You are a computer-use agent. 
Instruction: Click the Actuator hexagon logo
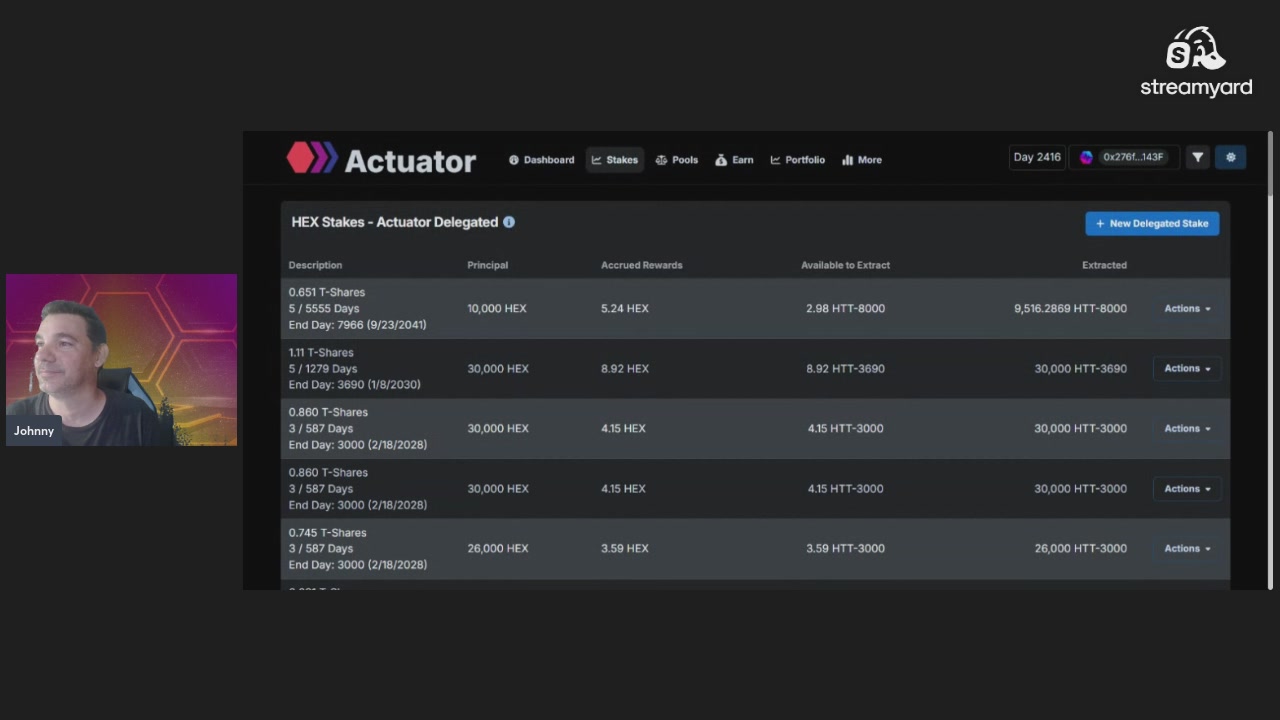point(312,158)
